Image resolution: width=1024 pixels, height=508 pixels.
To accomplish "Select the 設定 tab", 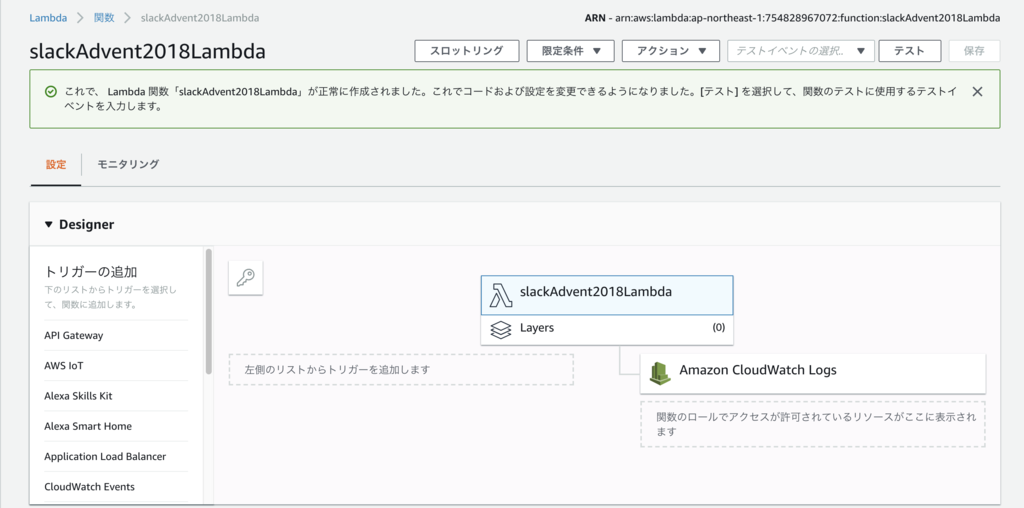I will coord(56,165).
